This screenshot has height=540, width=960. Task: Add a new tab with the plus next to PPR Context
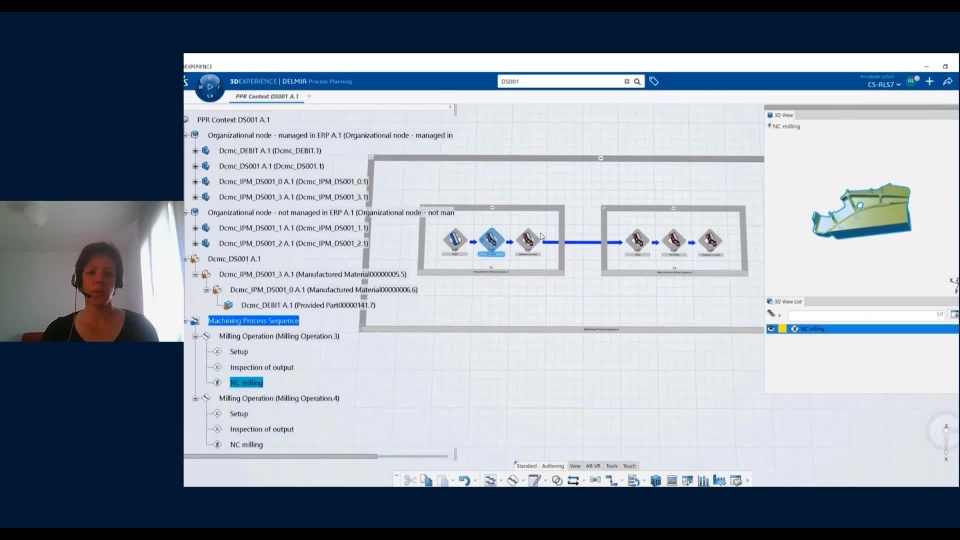coord(309,96)
